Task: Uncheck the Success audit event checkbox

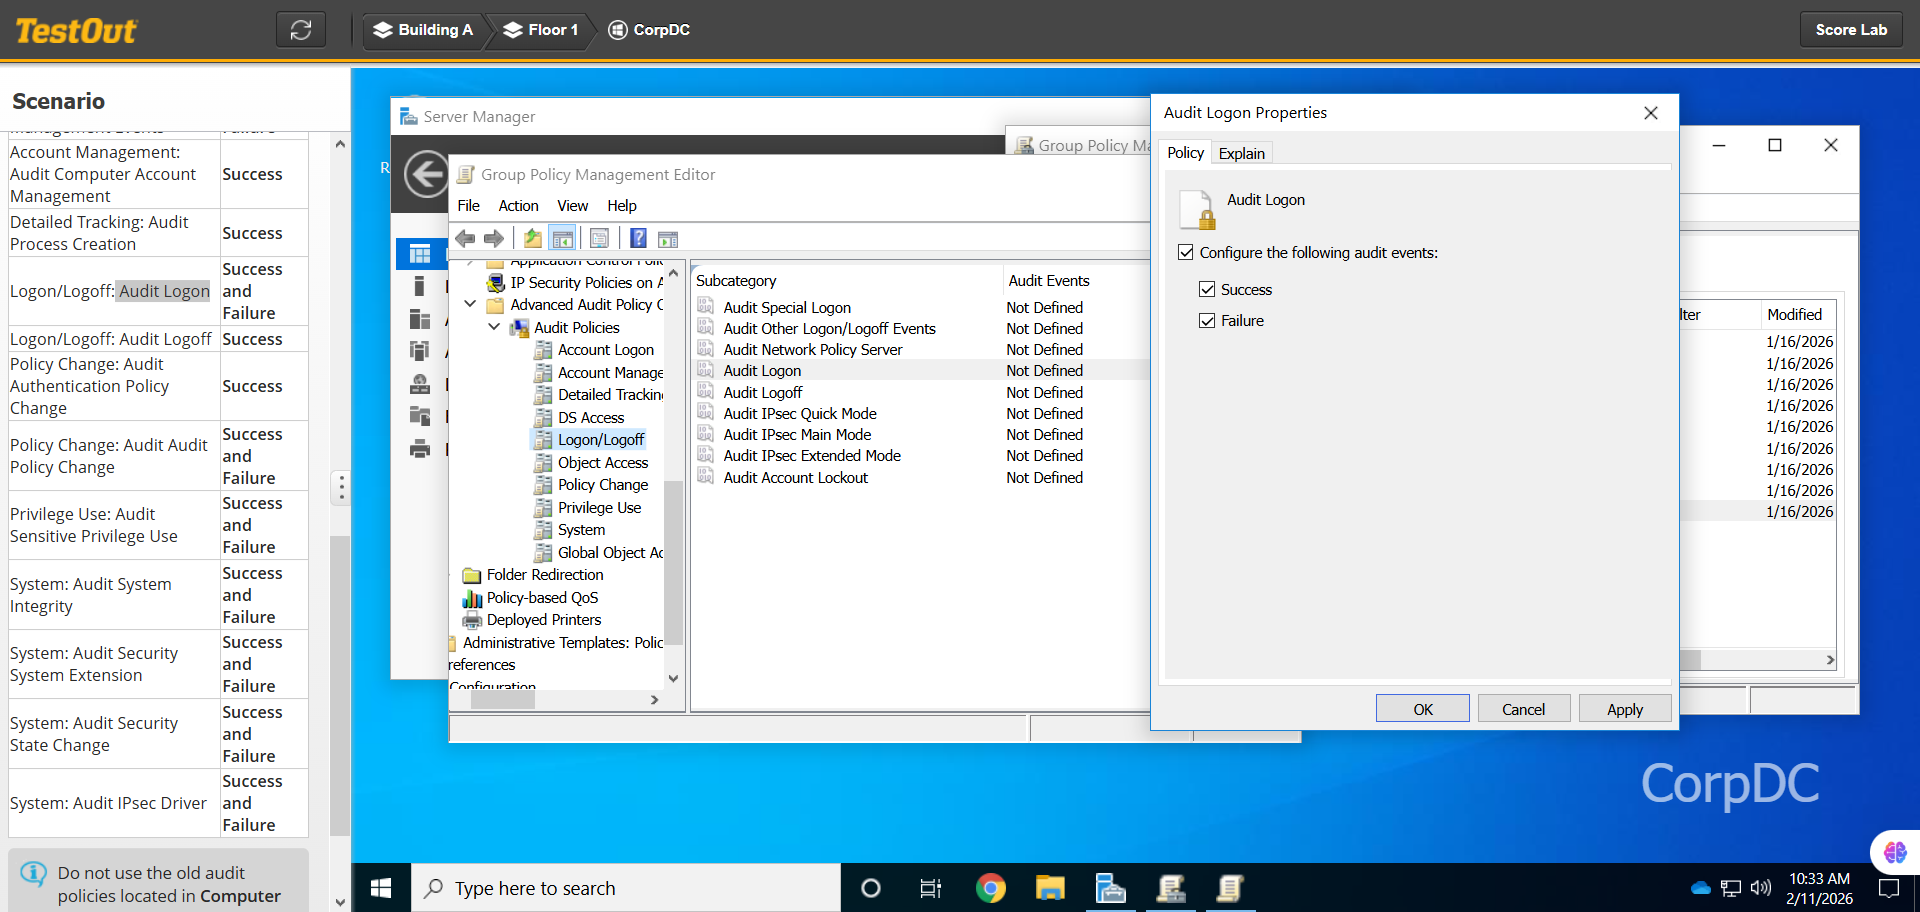Action: (x=1207, y=290)
